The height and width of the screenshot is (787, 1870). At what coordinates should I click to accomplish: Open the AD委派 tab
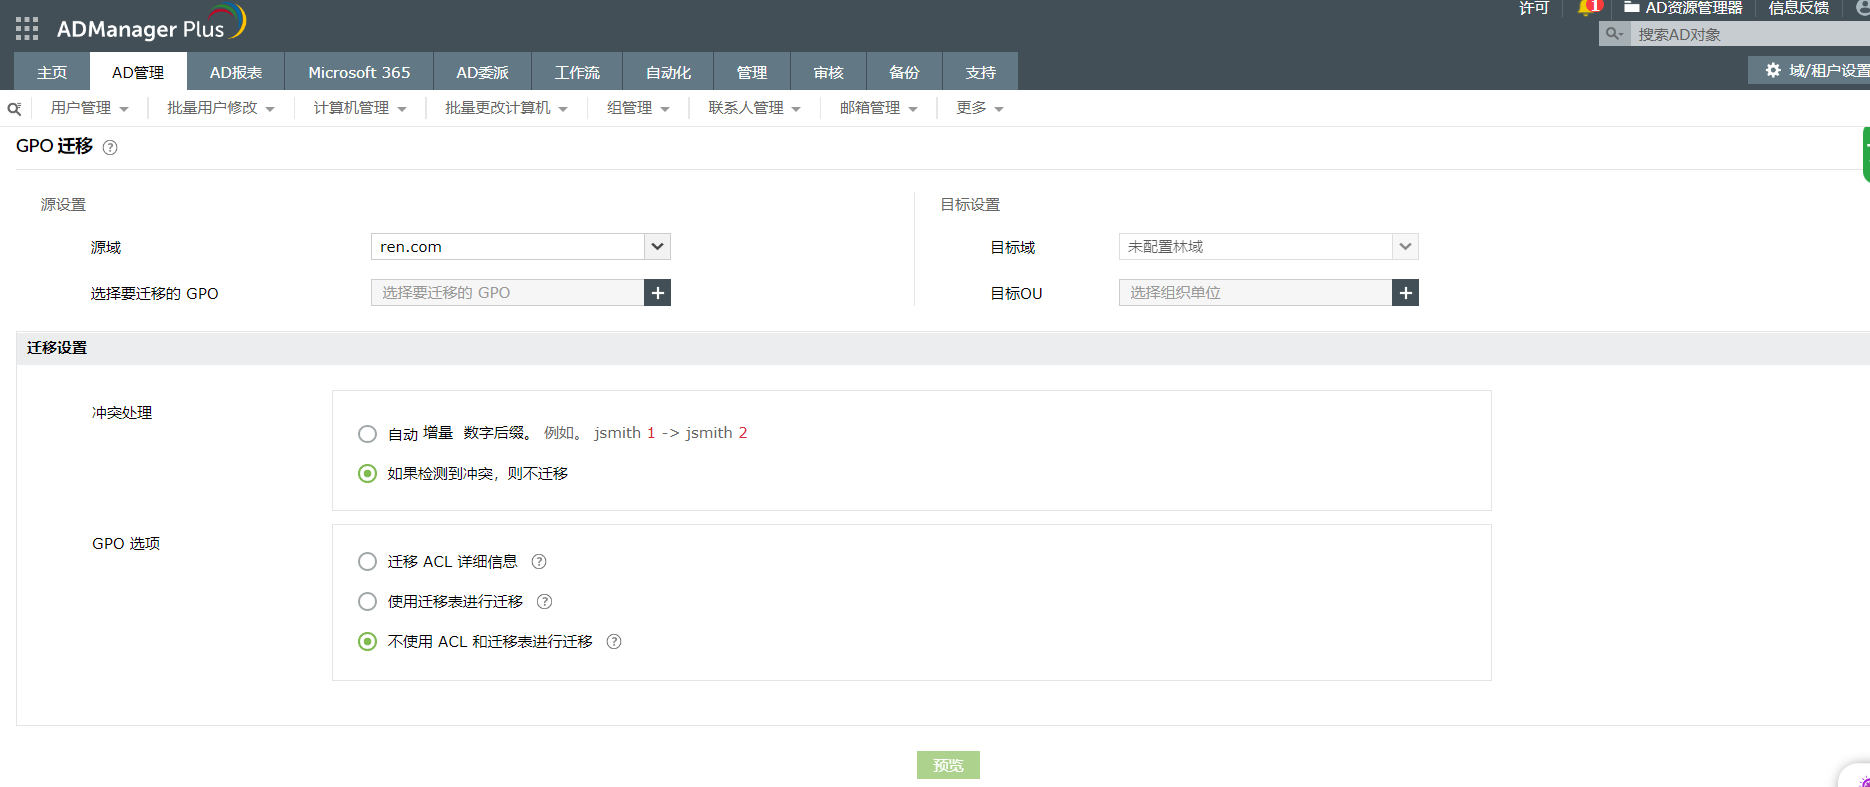click(x=482, y=72)
